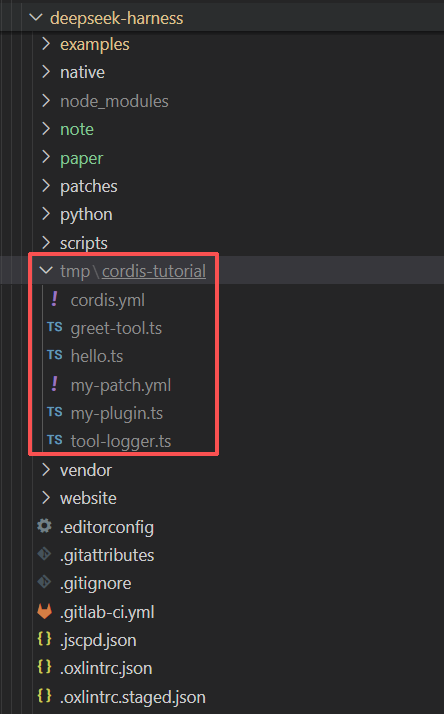This screenshot has width=444, height=714.
Task: Open the .oxlintrc.json file
Action: 106,668
